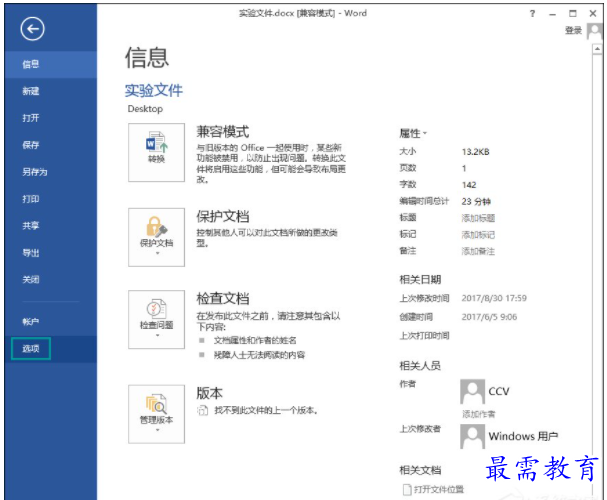
Task: Select the 导出 (Export) menu item
Action: click(51, 253)
